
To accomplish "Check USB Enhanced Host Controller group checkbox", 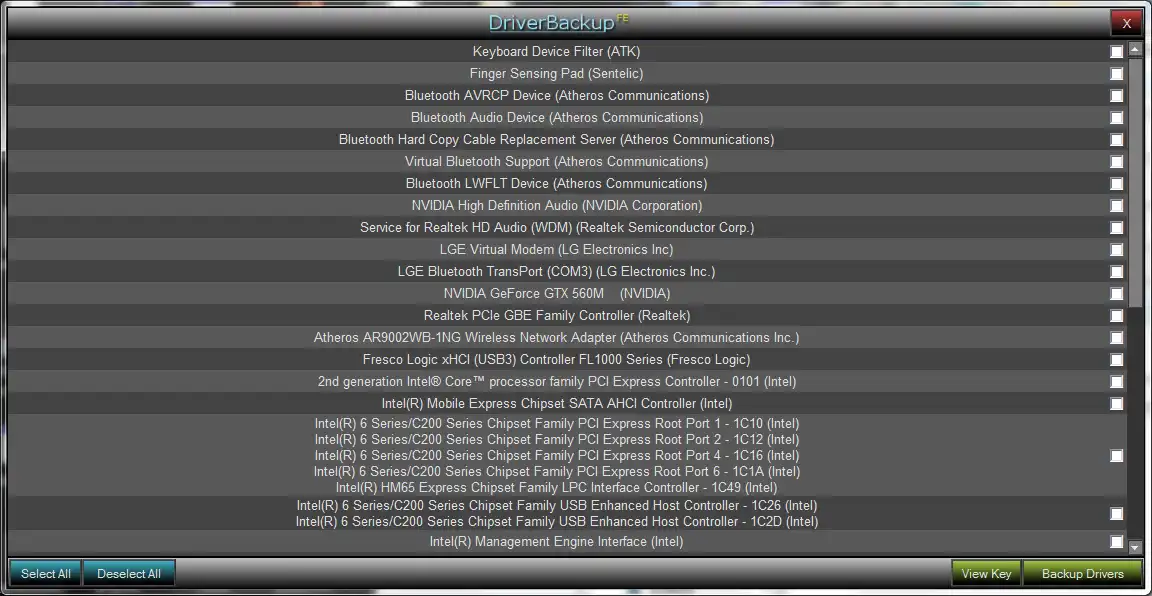I will [x=1117, y=514].
